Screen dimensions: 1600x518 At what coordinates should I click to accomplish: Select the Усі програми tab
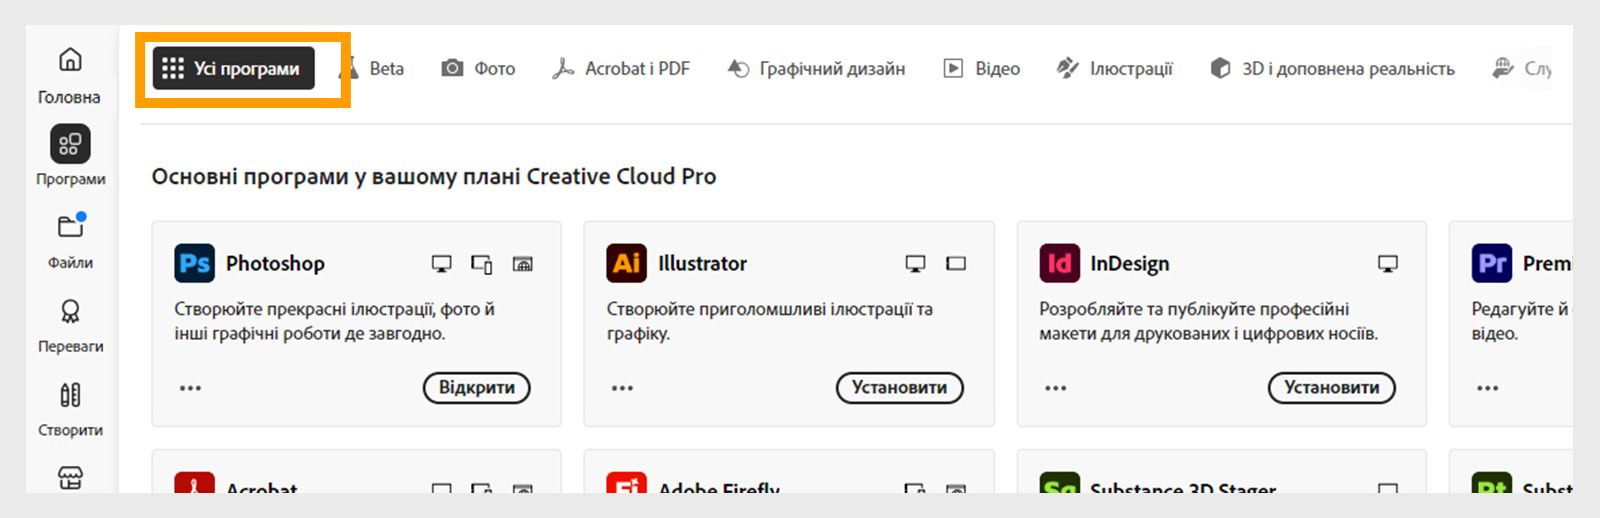pyautogui.click(x=233, y=68)
